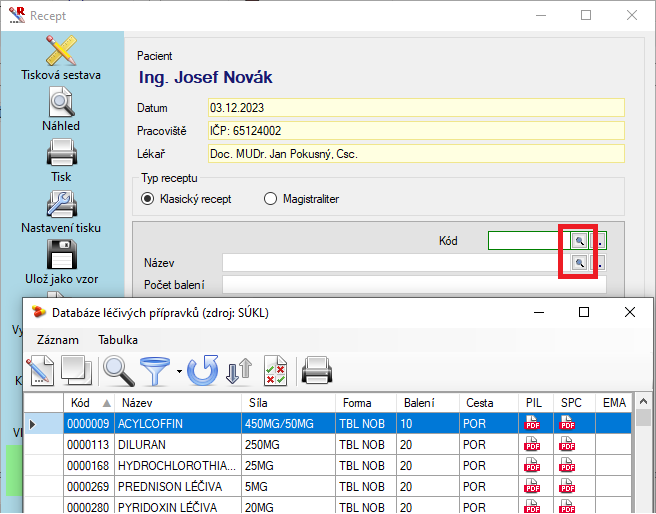656x514 pixels.
Task: Click the database toolbar print icon
Action: [317, 371]
